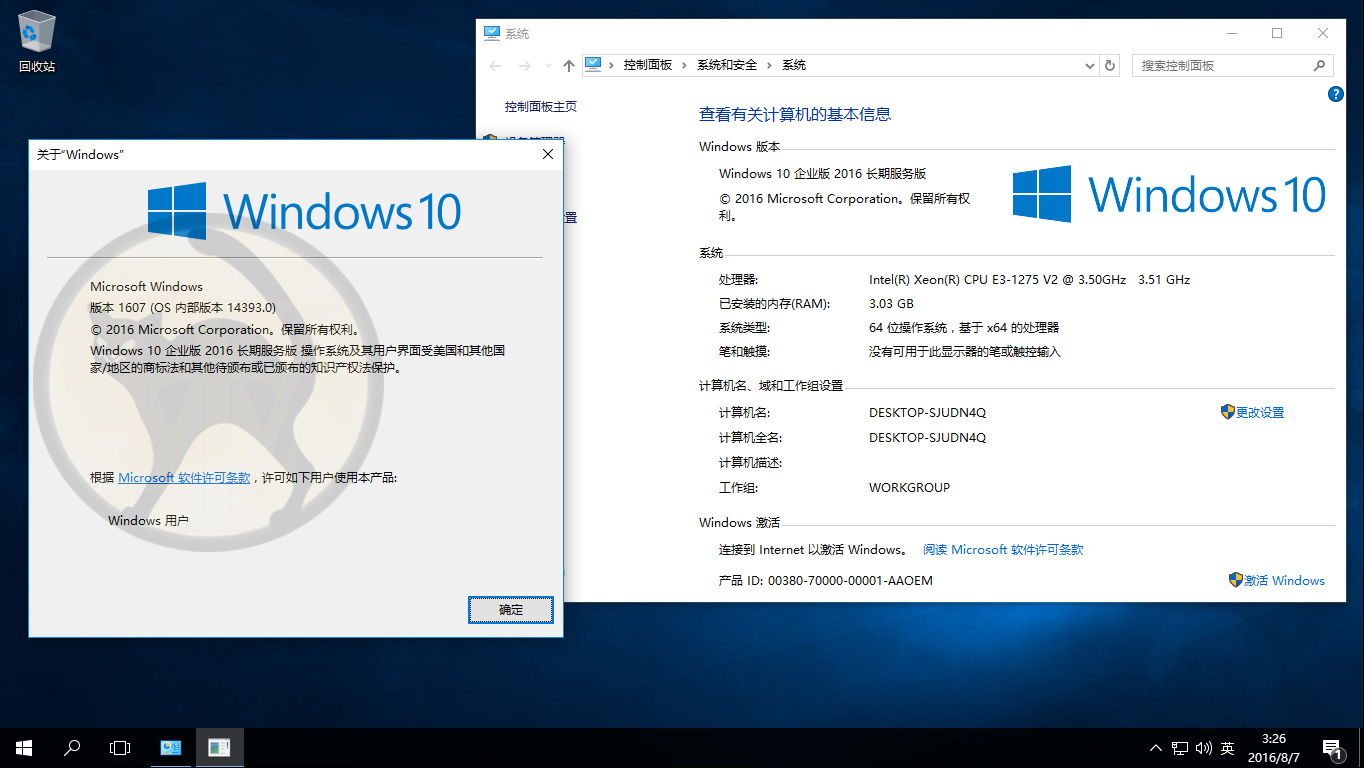Screen dimensions: 1364x768
Task: Open the volume tray icon
Action: 1203,747
